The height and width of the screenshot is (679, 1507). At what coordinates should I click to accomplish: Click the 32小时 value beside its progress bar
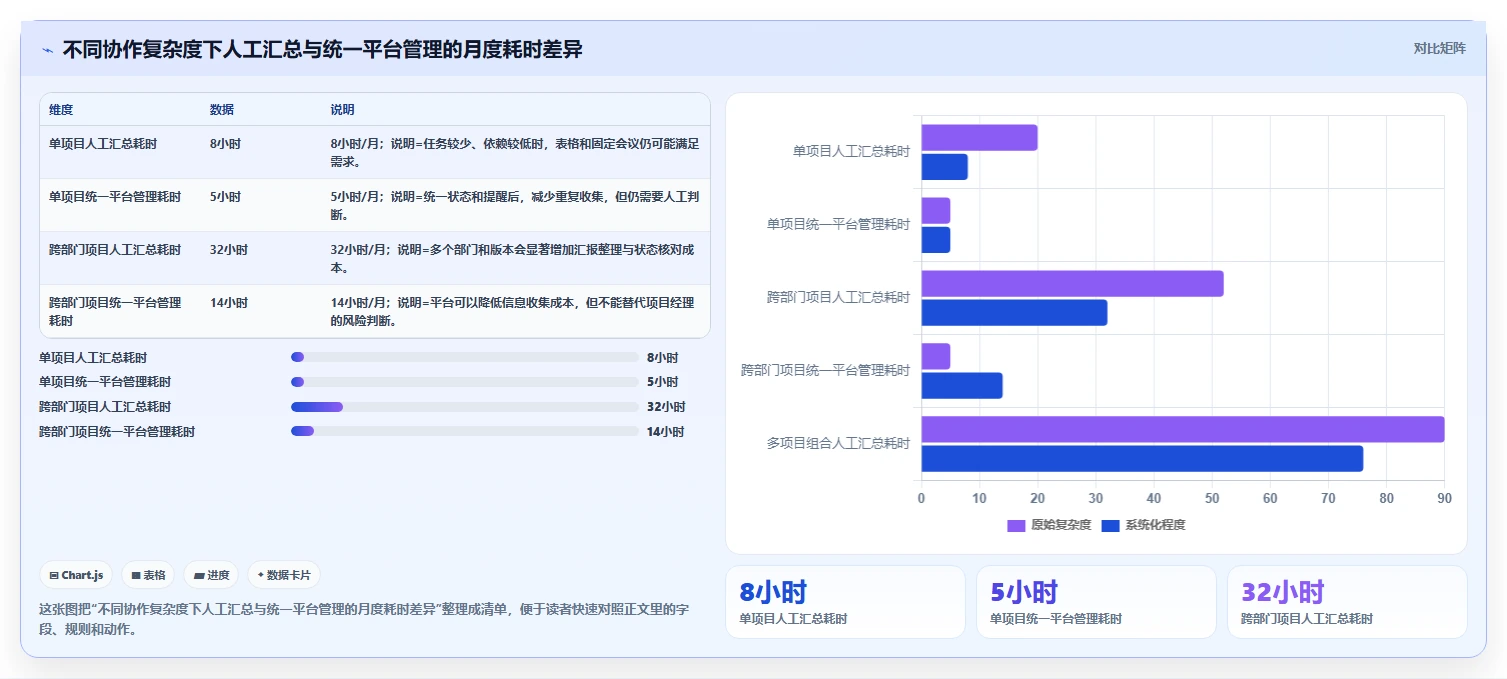(666, 407)
